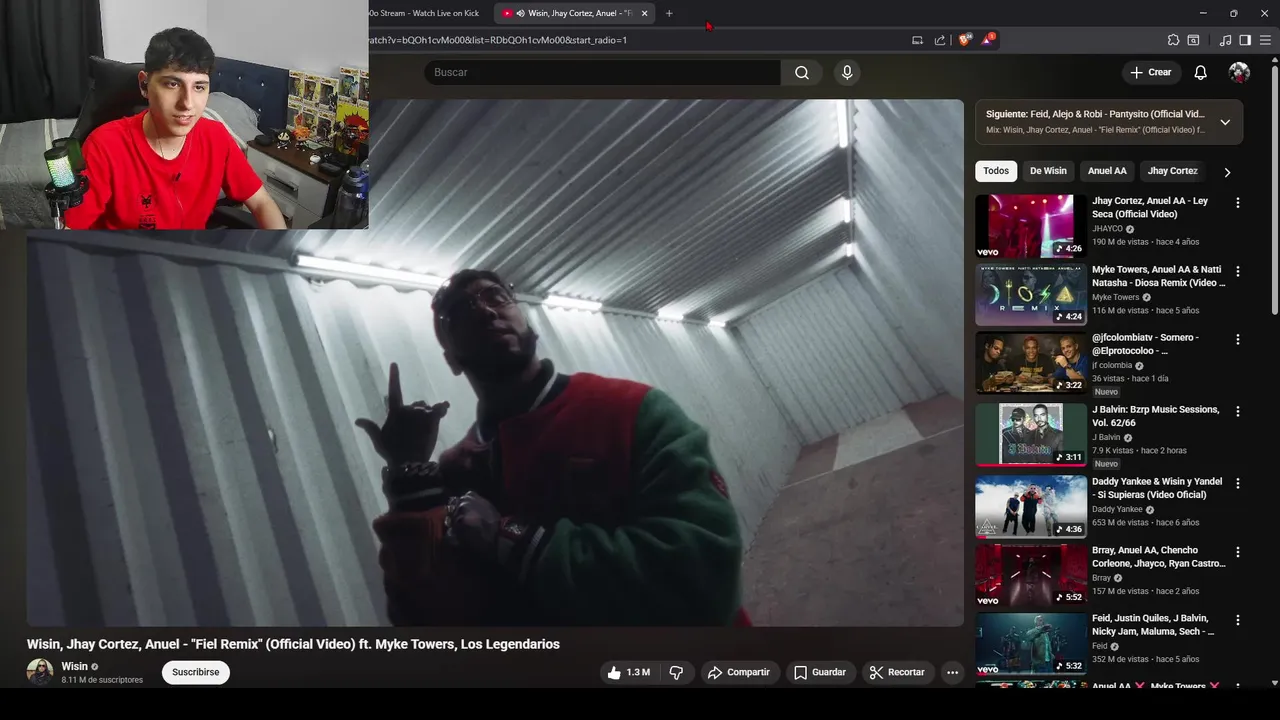1280x720 pixels.
Task: Subscribe to Wisin channel with Suscribirse
Action: point(196,672)
